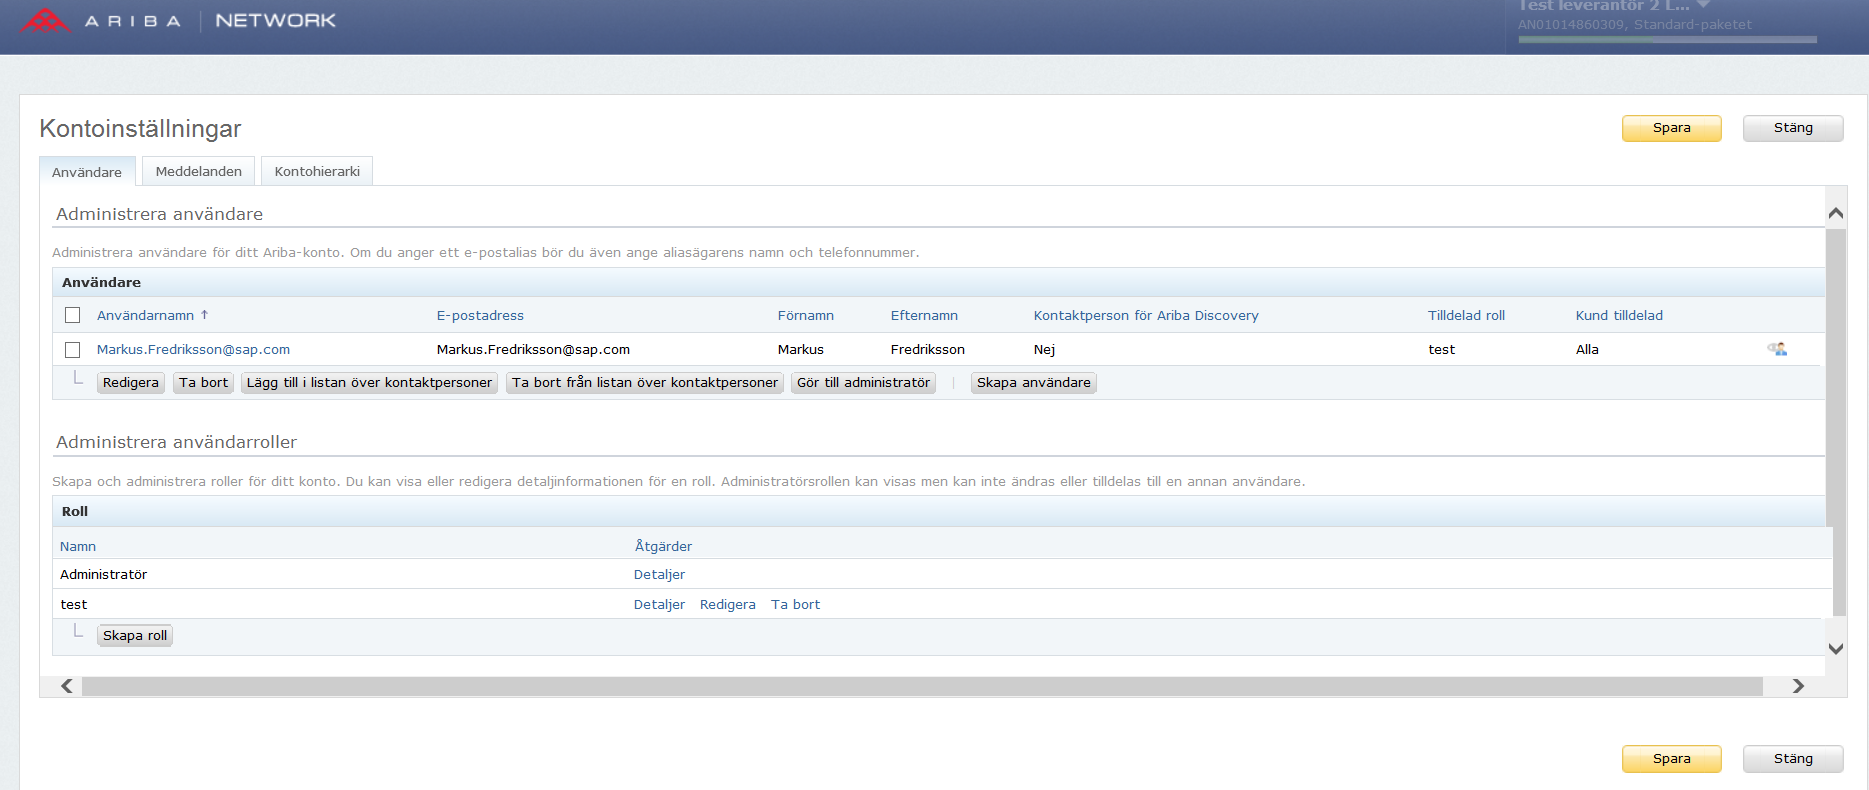Click the Markus.Fredriksson@sap.com email cell
The height and width of the screenshot is (790, 1869).
coord(533,350)
